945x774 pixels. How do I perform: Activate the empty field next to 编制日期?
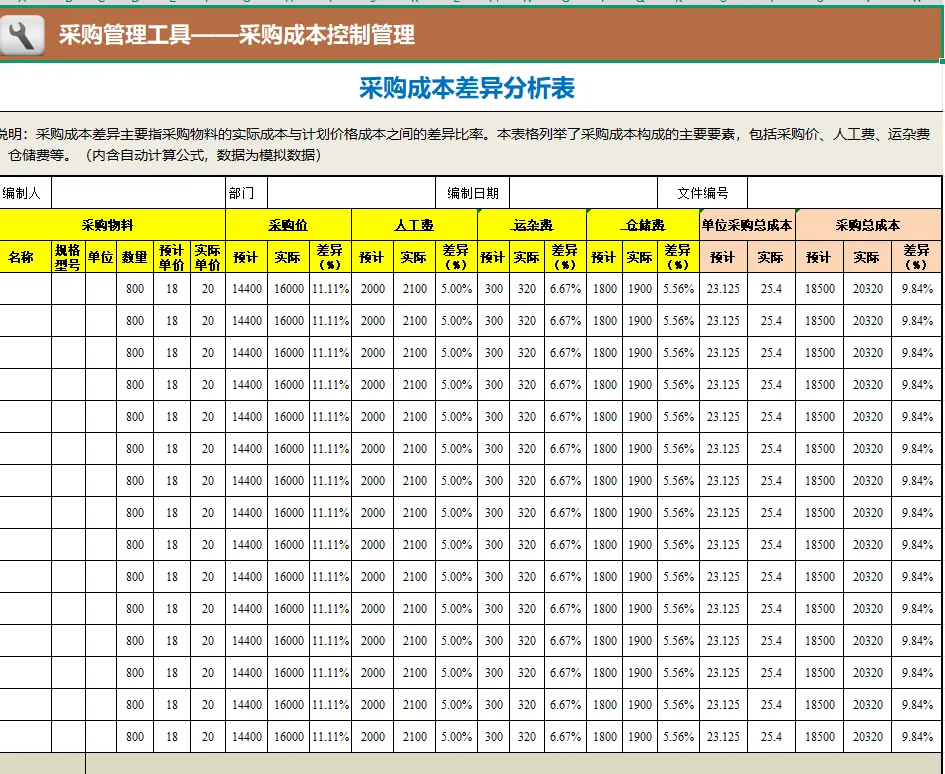point(583,193)
